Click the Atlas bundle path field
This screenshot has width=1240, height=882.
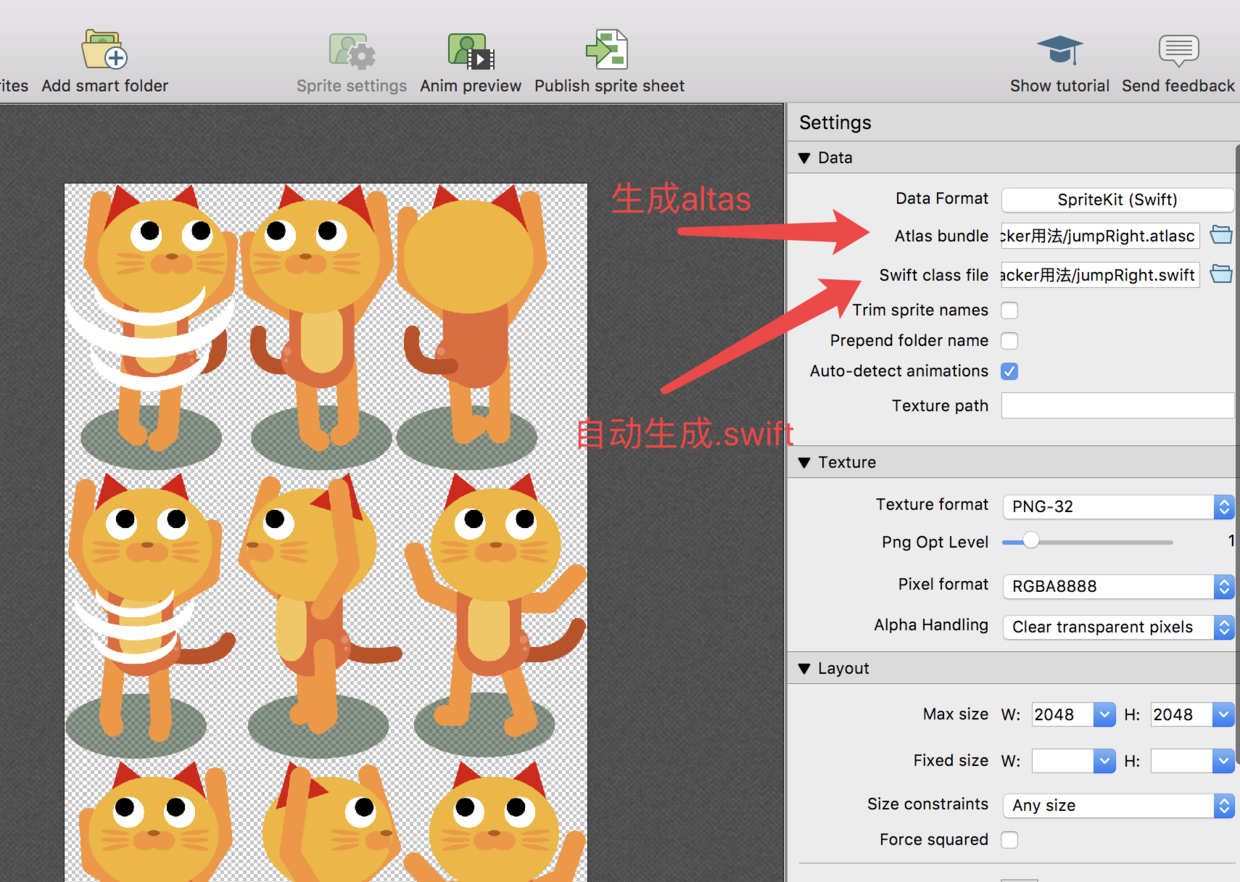click(1100, 236)
